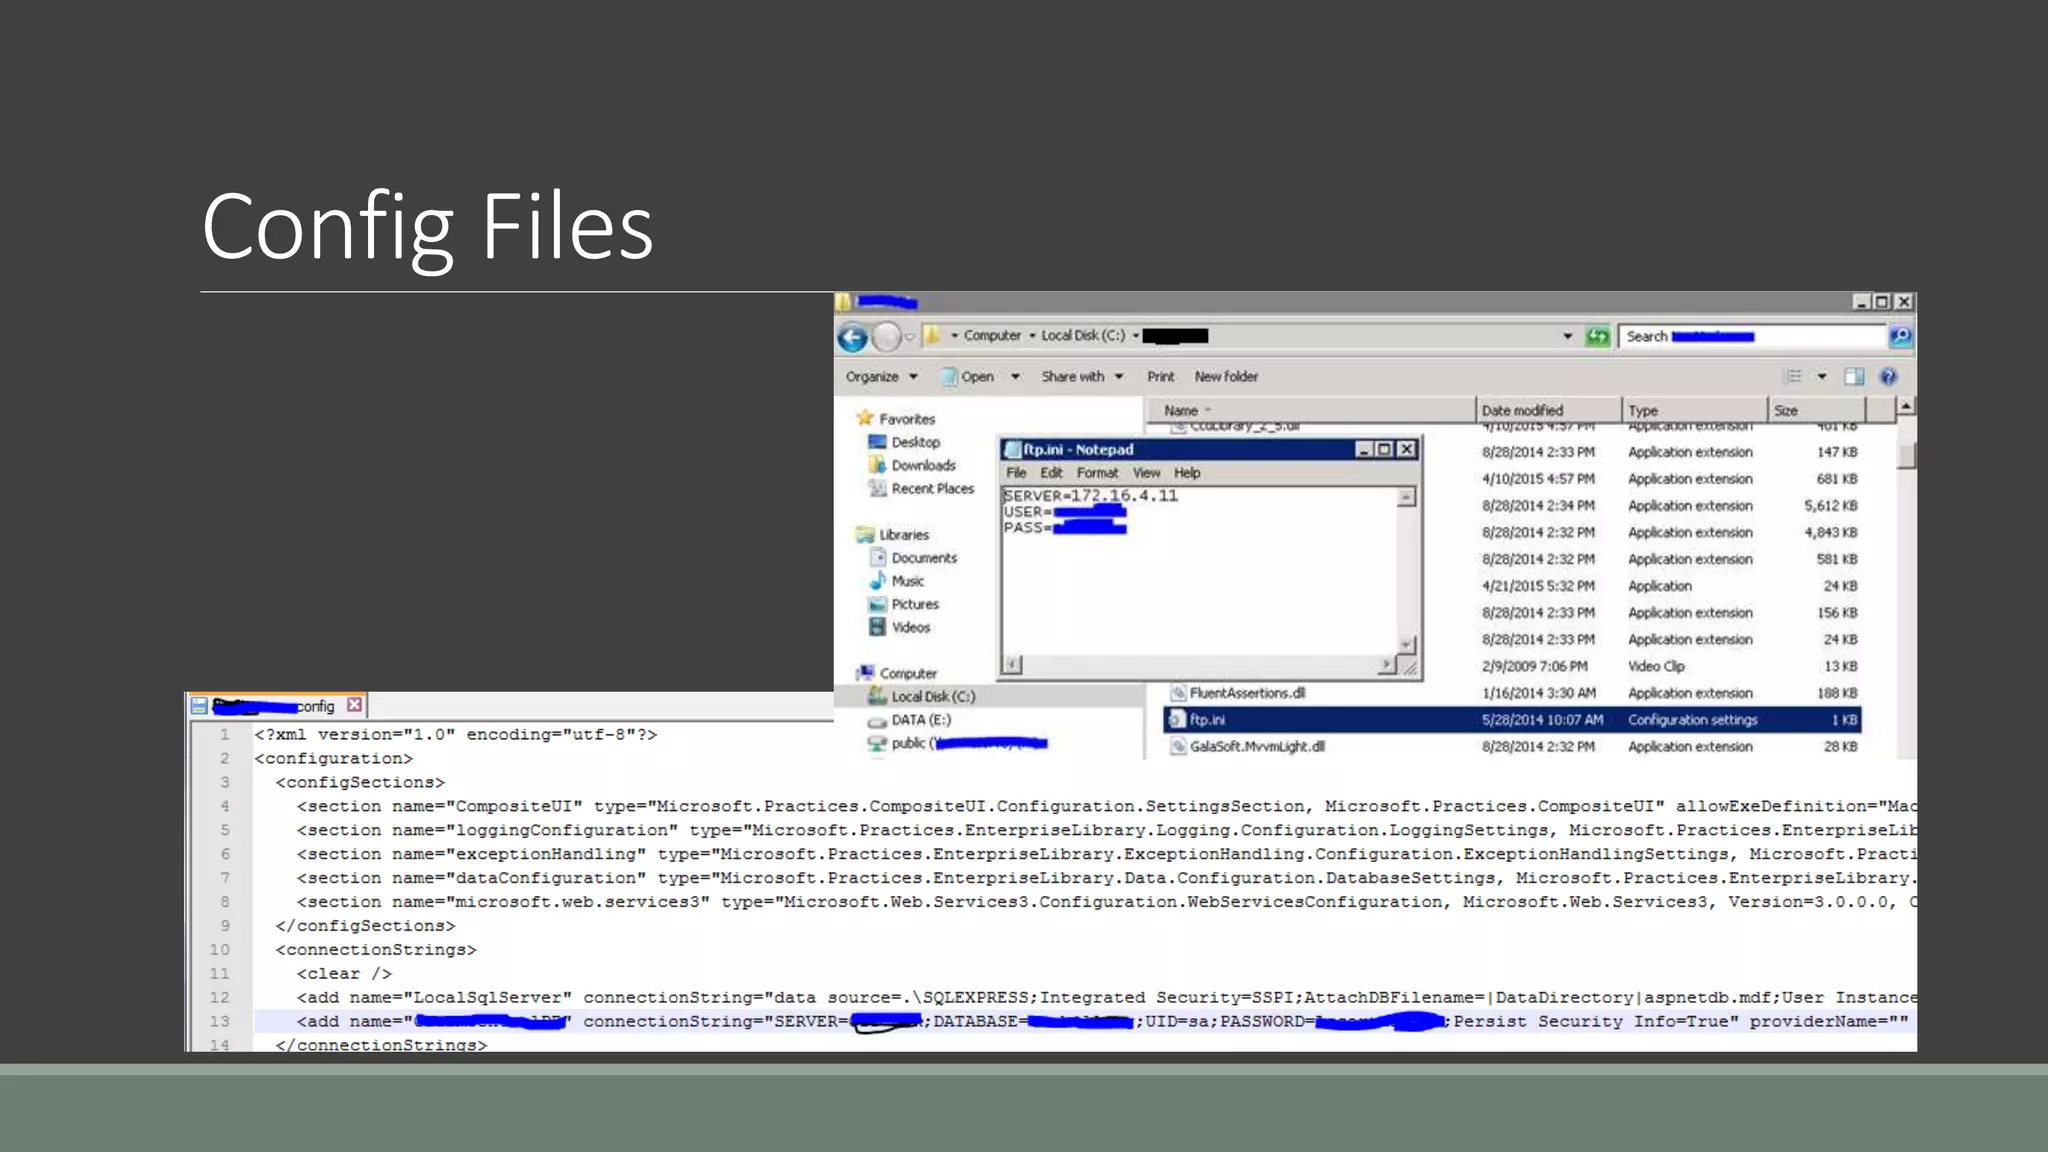Viewport: 2048px width, 1152px height.
Task: Expand the Share with dropdown
Action: point(1082,377)
